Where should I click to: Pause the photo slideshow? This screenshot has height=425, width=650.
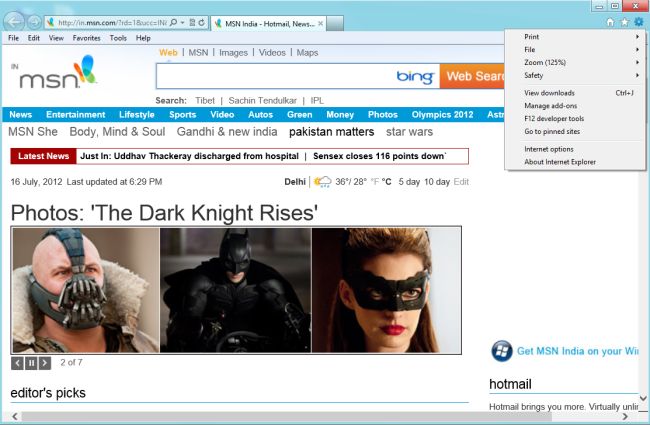31,363
